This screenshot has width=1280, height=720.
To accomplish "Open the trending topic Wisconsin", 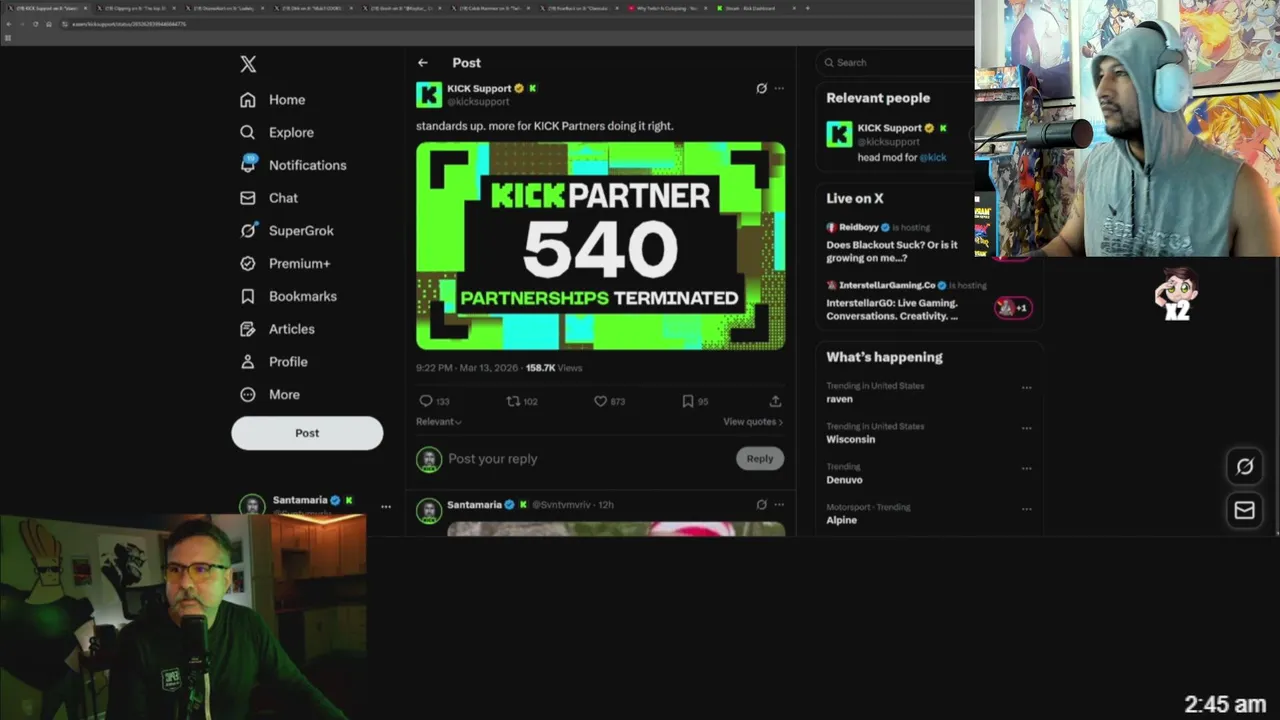I will pos(850,439).
